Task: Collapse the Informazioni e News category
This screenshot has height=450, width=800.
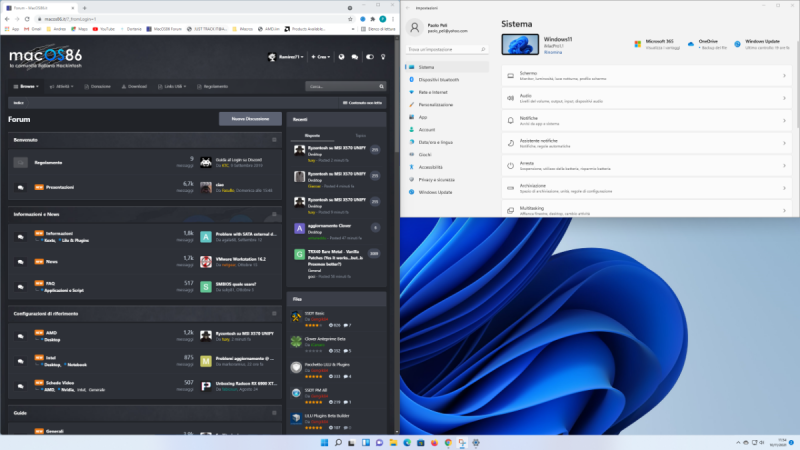Action: (274, 214)
